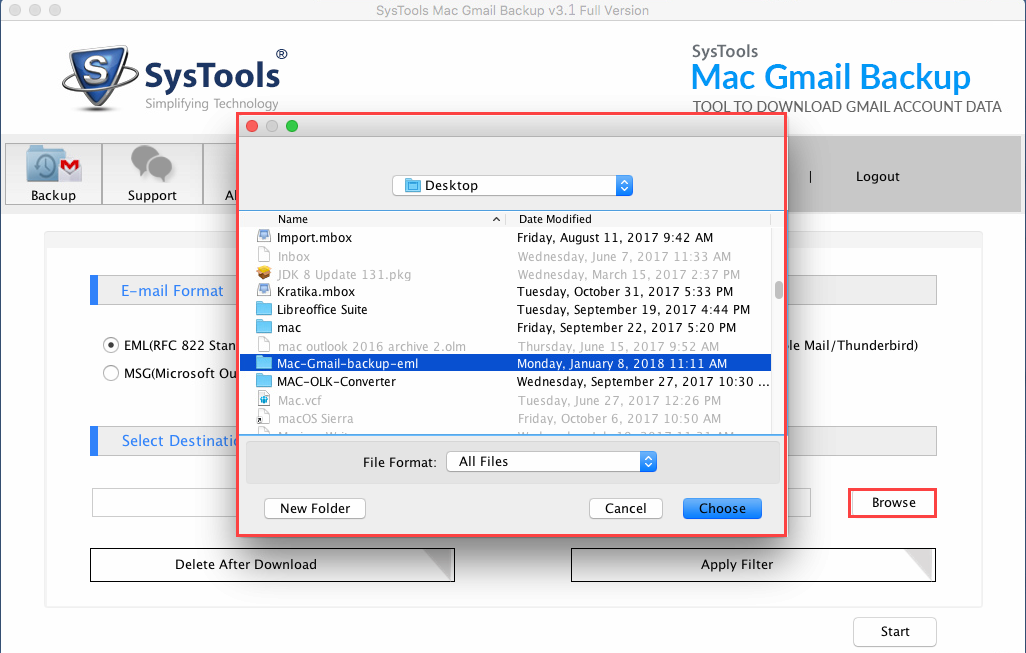Sort files by the Name column header
1026x653 pixels.
pyautogui.click(x=292, y=219)
